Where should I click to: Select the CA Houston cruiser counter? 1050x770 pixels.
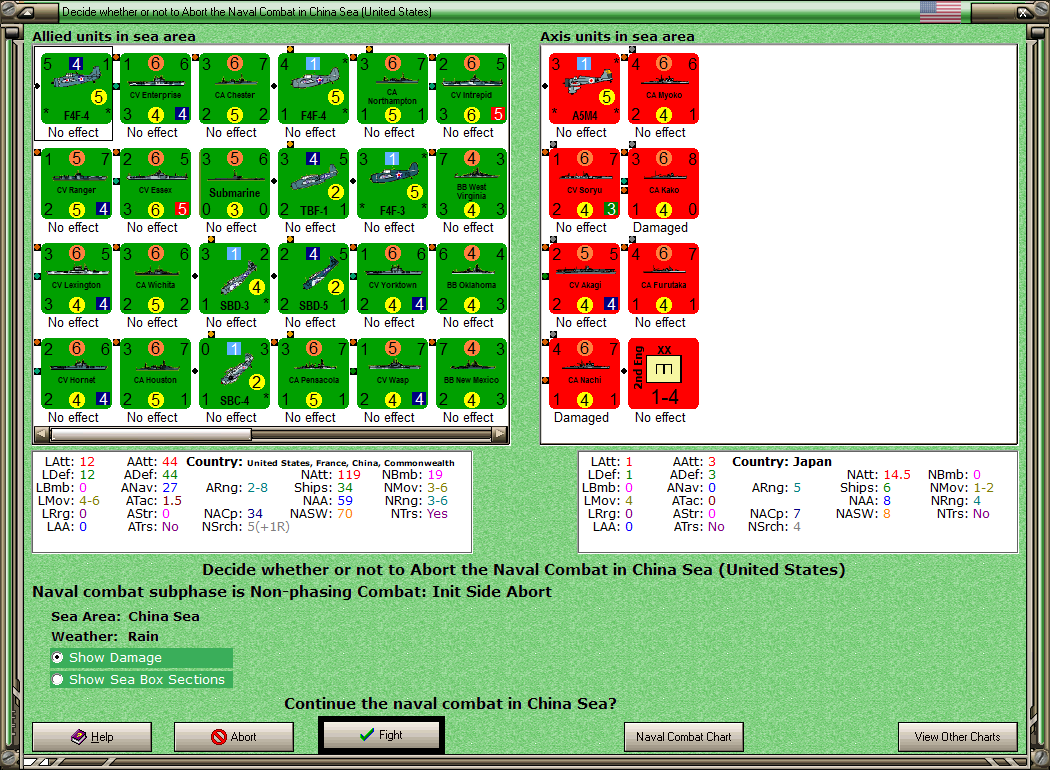pyautogui.click(x=155, y=374)
